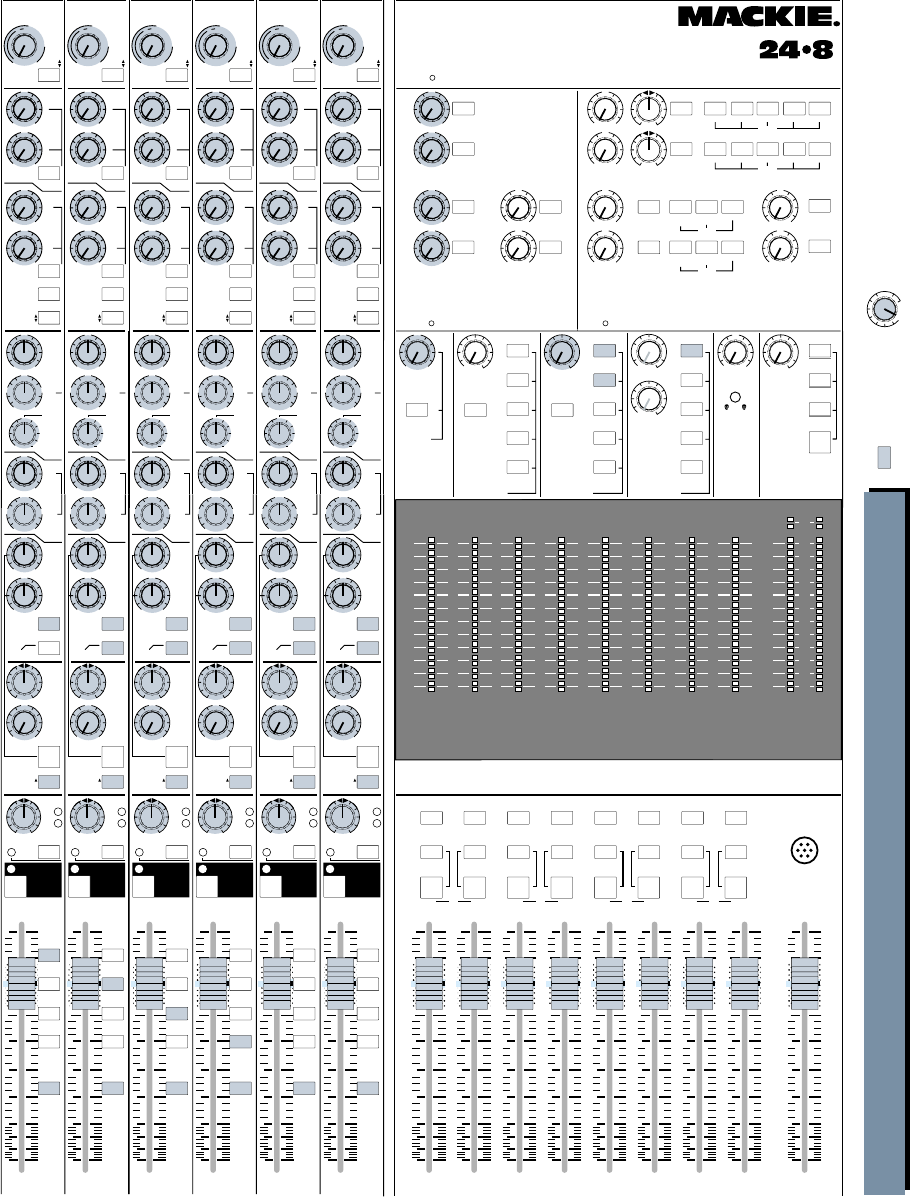Click lower faded-pointer knob in lower master section
This screenshot has width=910, height=1197.
[648, 398]
